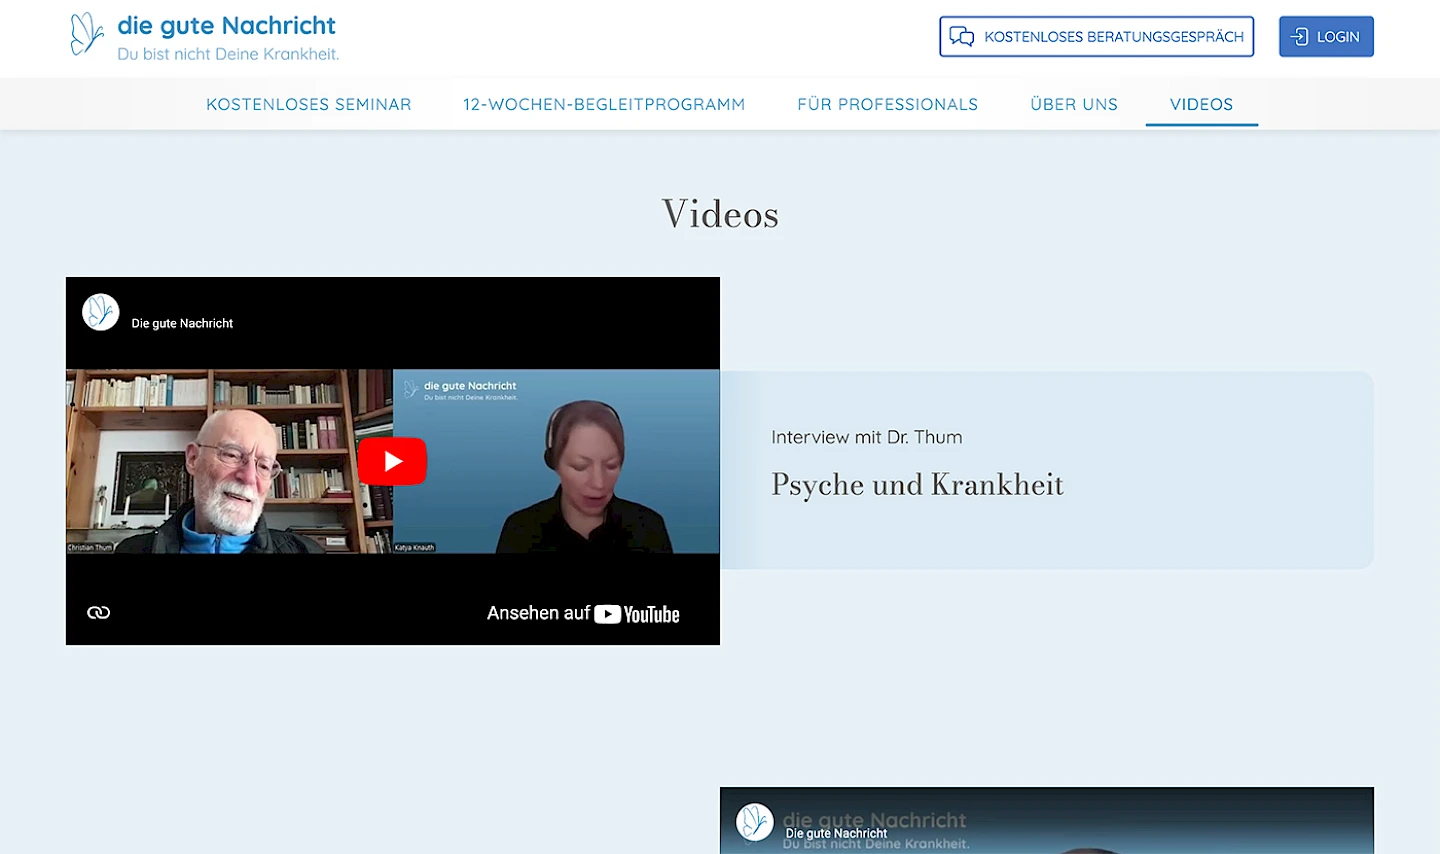Navigate to Für Professionals
Viewport: 1440px width, 854px height.
[887, 104]
